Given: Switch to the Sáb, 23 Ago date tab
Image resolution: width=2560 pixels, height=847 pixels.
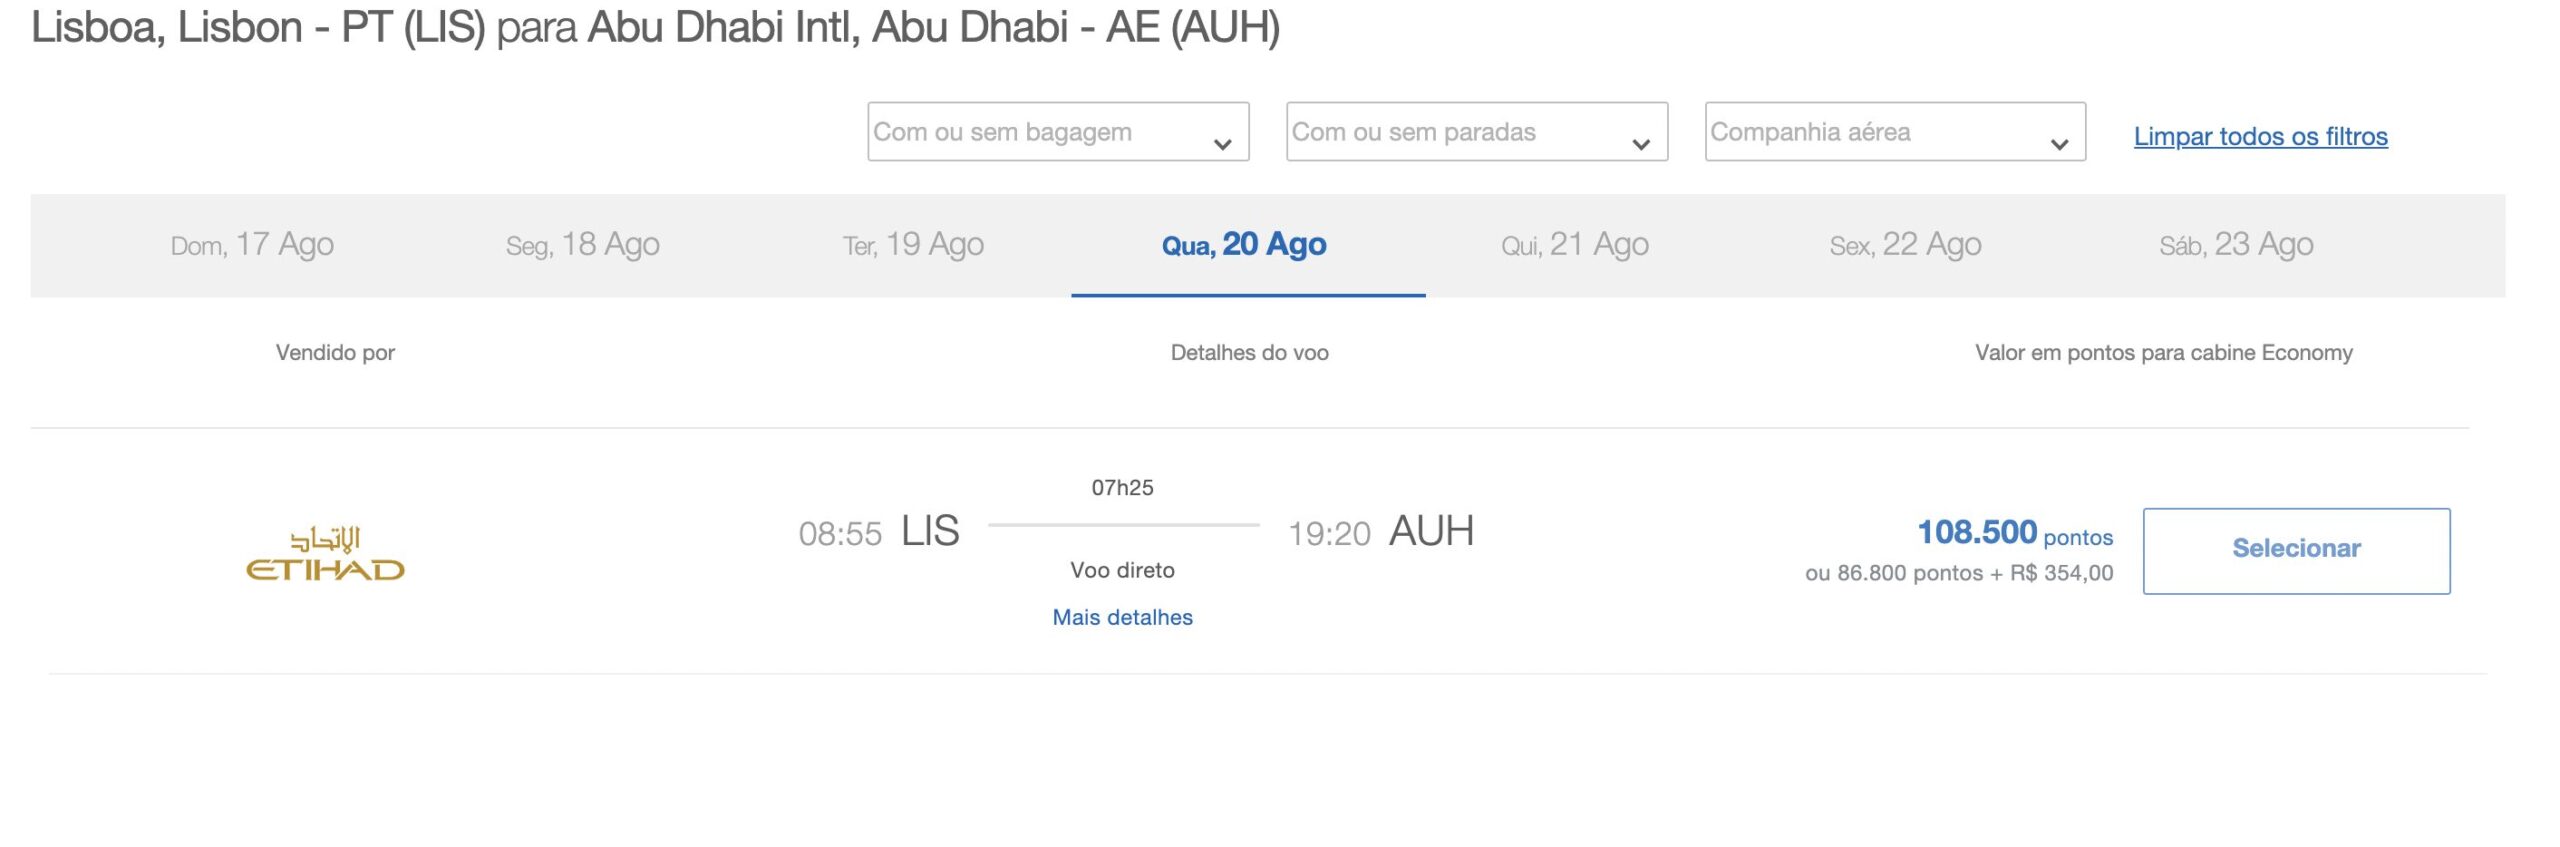Looking at the screenshot, I should (2236, 245).
